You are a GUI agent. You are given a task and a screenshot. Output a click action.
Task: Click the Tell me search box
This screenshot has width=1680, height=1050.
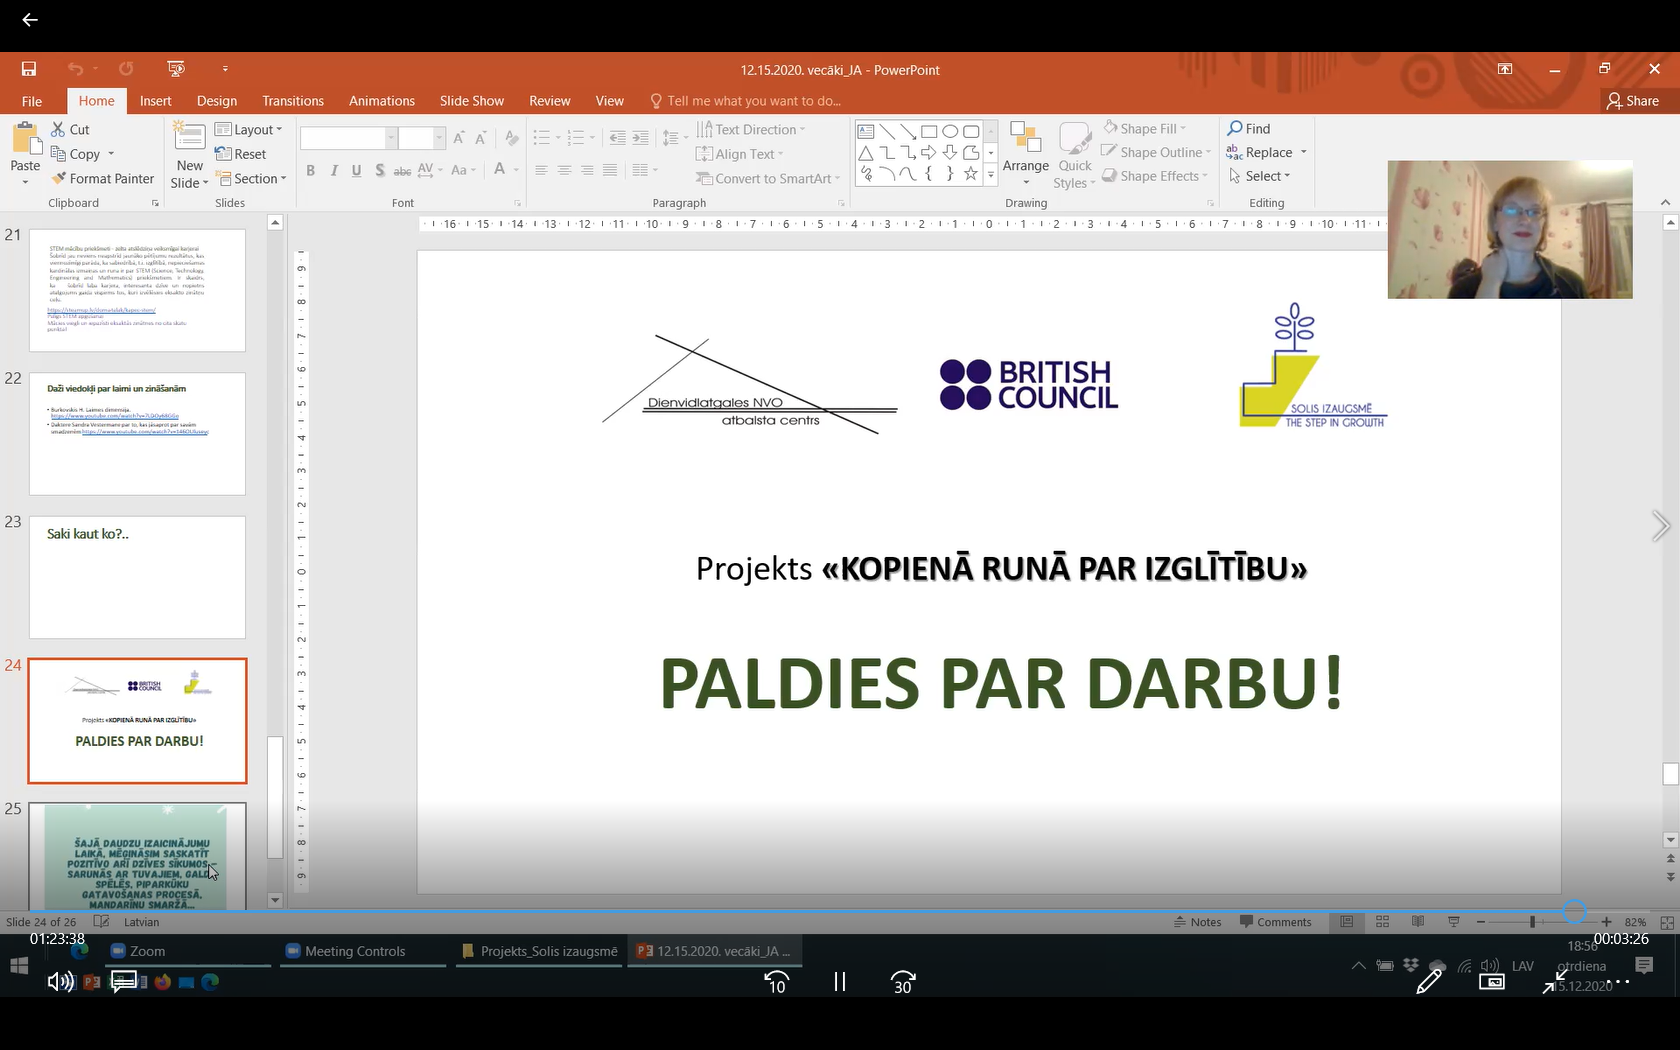point(745,101)
